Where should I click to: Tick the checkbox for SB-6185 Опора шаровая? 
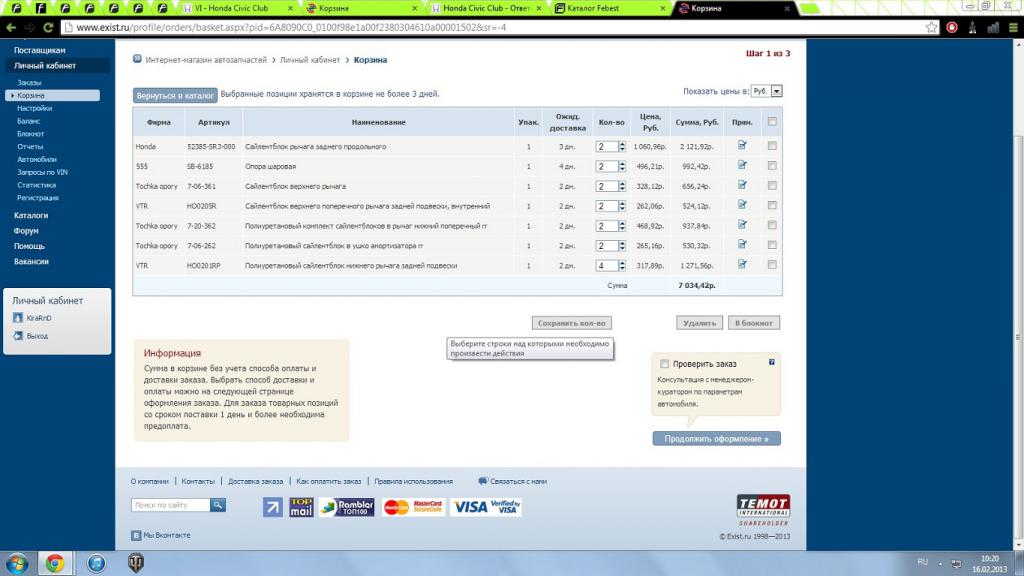772,166
